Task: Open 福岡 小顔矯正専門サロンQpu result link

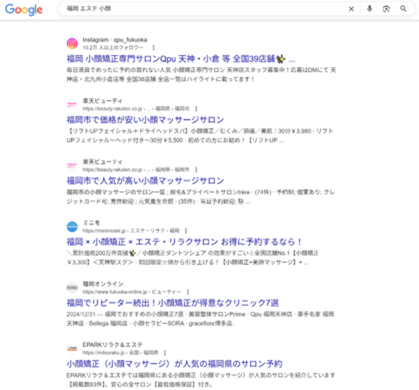Action: pyautogui.click(x=181, y=59)
